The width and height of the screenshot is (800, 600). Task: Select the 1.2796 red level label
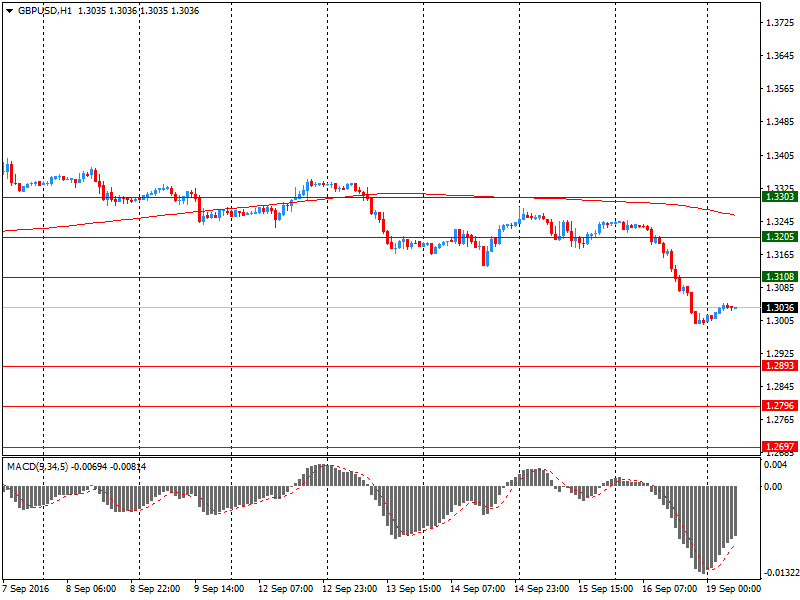coord(780,406)
